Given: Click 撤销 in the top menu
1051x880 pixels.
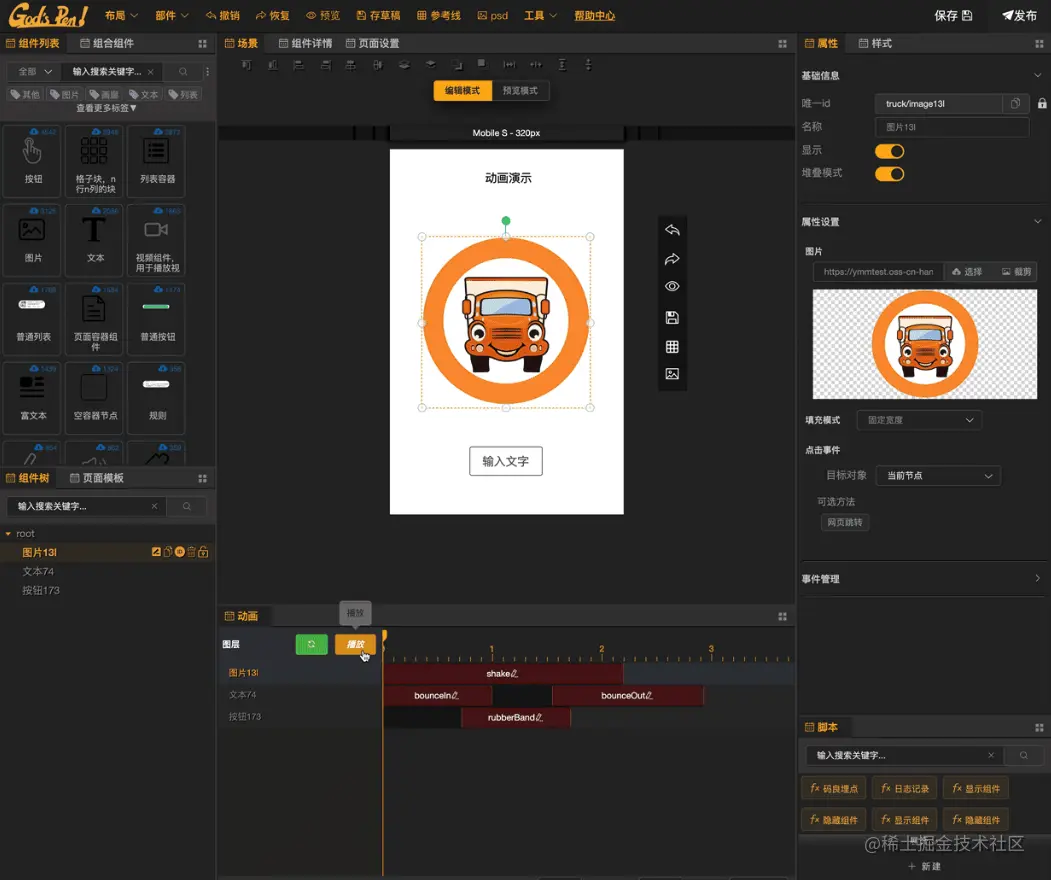Looking at the screenshot, I should (223, 15).
